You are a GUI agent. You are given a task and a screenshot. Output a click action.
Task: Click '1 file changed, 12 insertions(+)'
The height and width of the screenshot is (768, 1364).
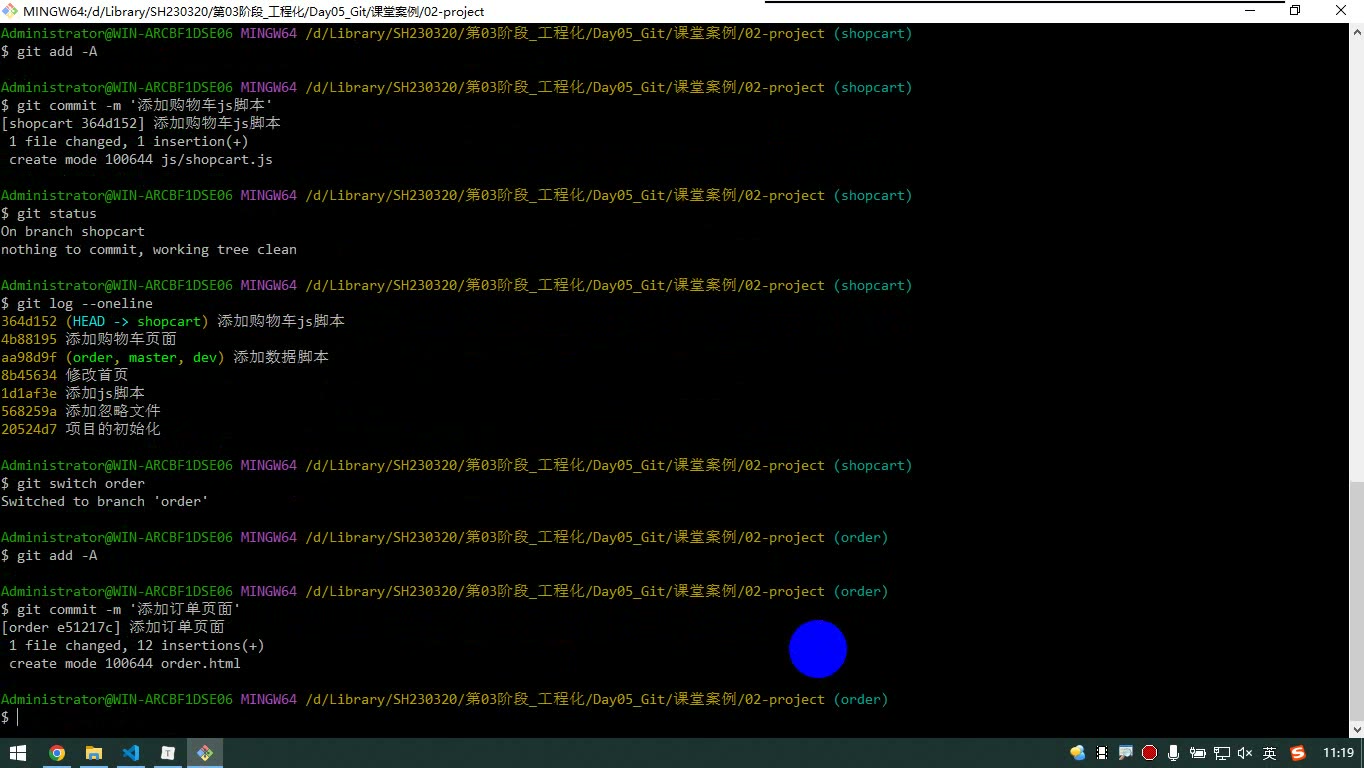(x=137, y=645)
